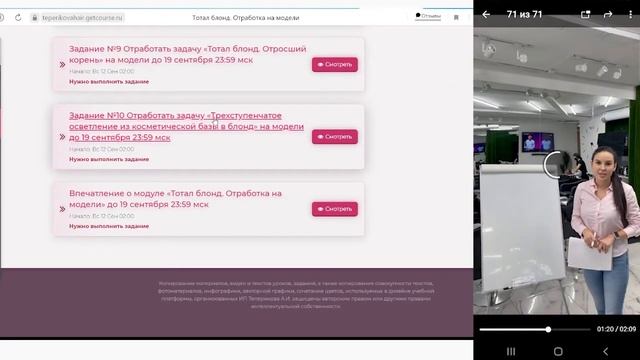Viewport: 640px width, 360px height.
Task: Click the address bar with the getcourse.ru URL
Action: [x=78, y=18]
